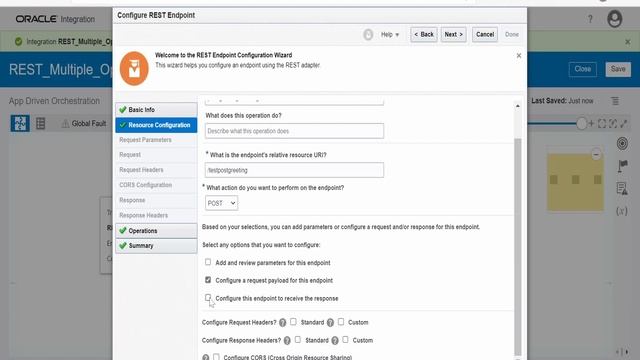This screenshot has width=640, height=360.
Task: Click the canvas zoom slider handle
Action: [x=581, y=123]
